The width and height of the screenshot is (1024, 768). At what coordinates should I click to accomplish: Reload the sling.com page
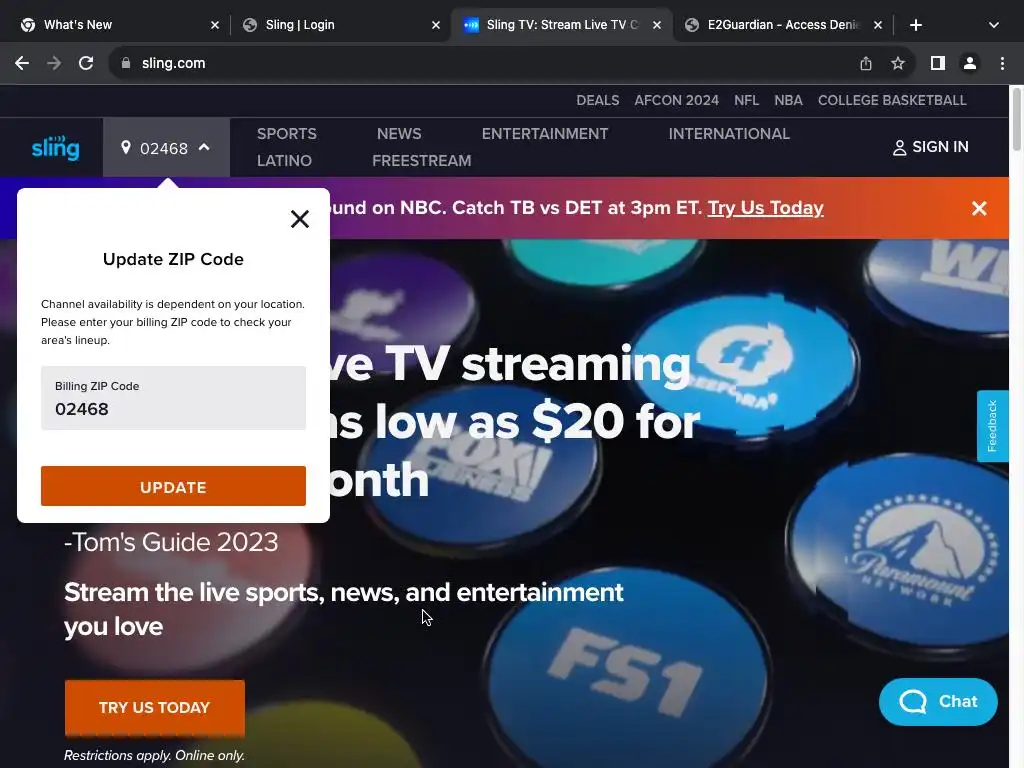(x=86, y=63)
